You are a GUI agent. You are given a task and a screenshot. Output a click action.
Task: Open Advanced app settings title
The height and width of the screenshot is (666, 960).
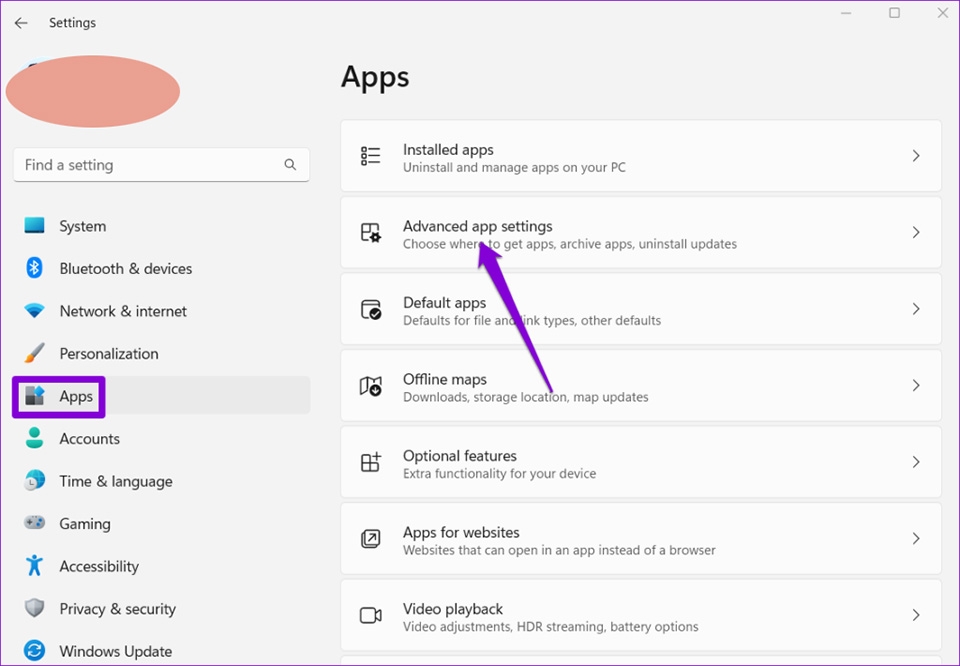tap(478, 226)
